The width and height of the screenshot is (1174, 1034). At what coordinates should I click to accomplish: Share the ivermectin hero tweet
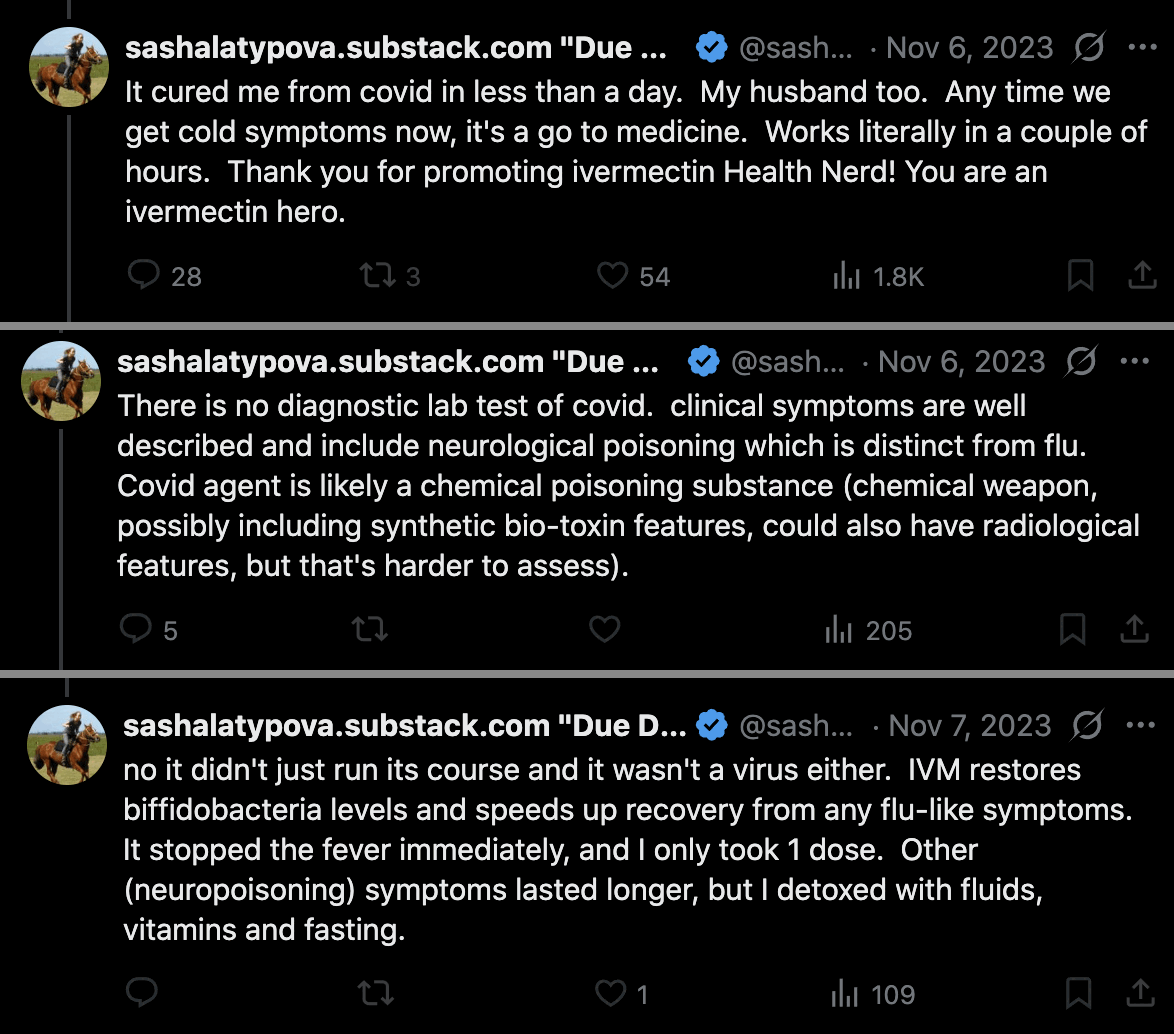click(1141, 275)
